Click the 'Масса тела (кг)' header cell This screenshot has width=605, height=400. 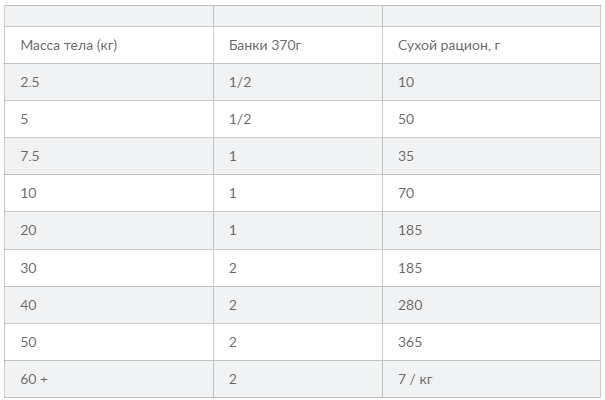click(109, 45)
